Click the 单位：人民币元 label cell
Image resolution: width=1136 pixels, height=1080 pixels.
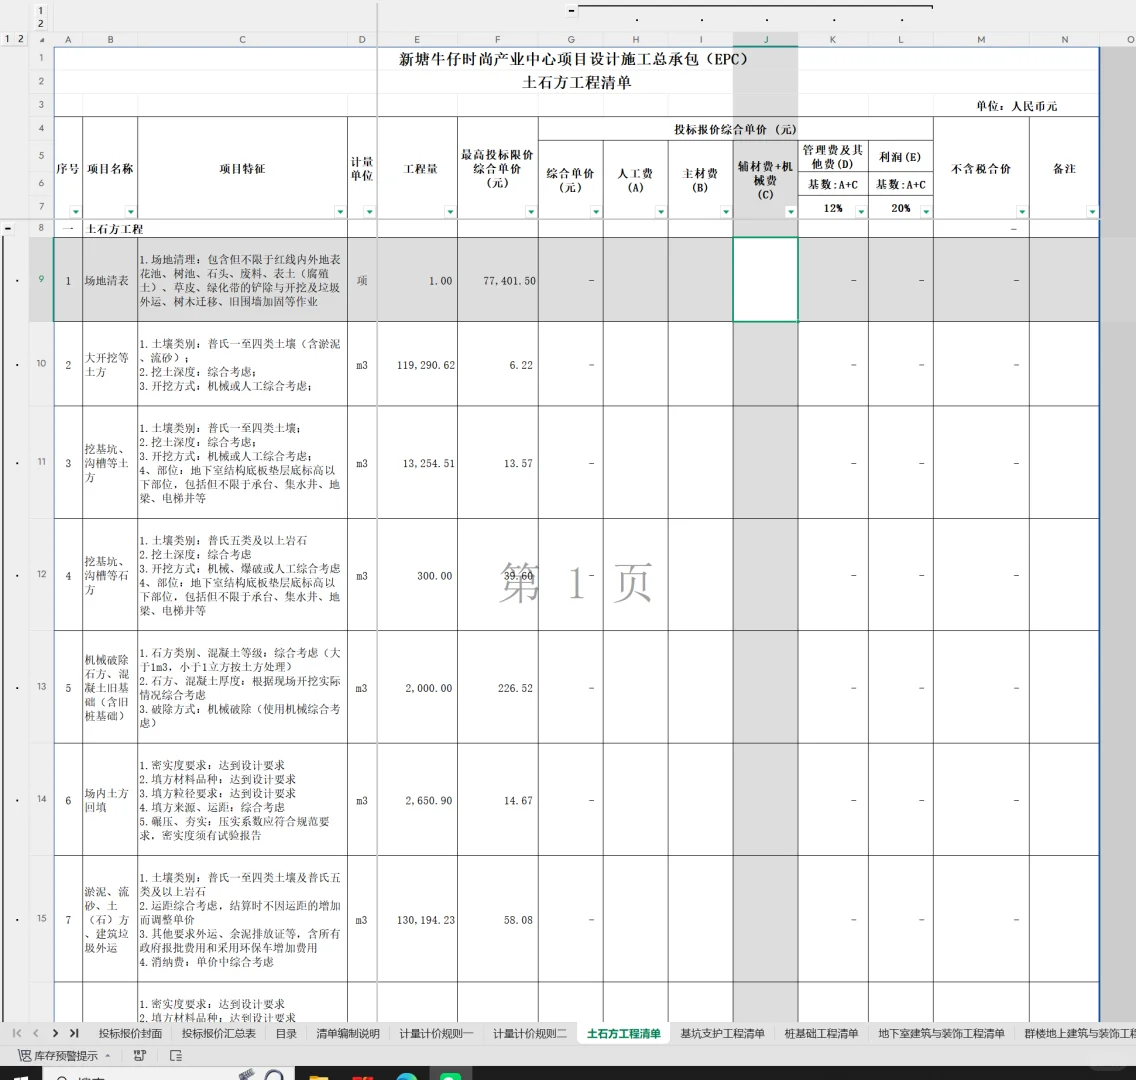pyautogui.click(x=1016, y=106)
